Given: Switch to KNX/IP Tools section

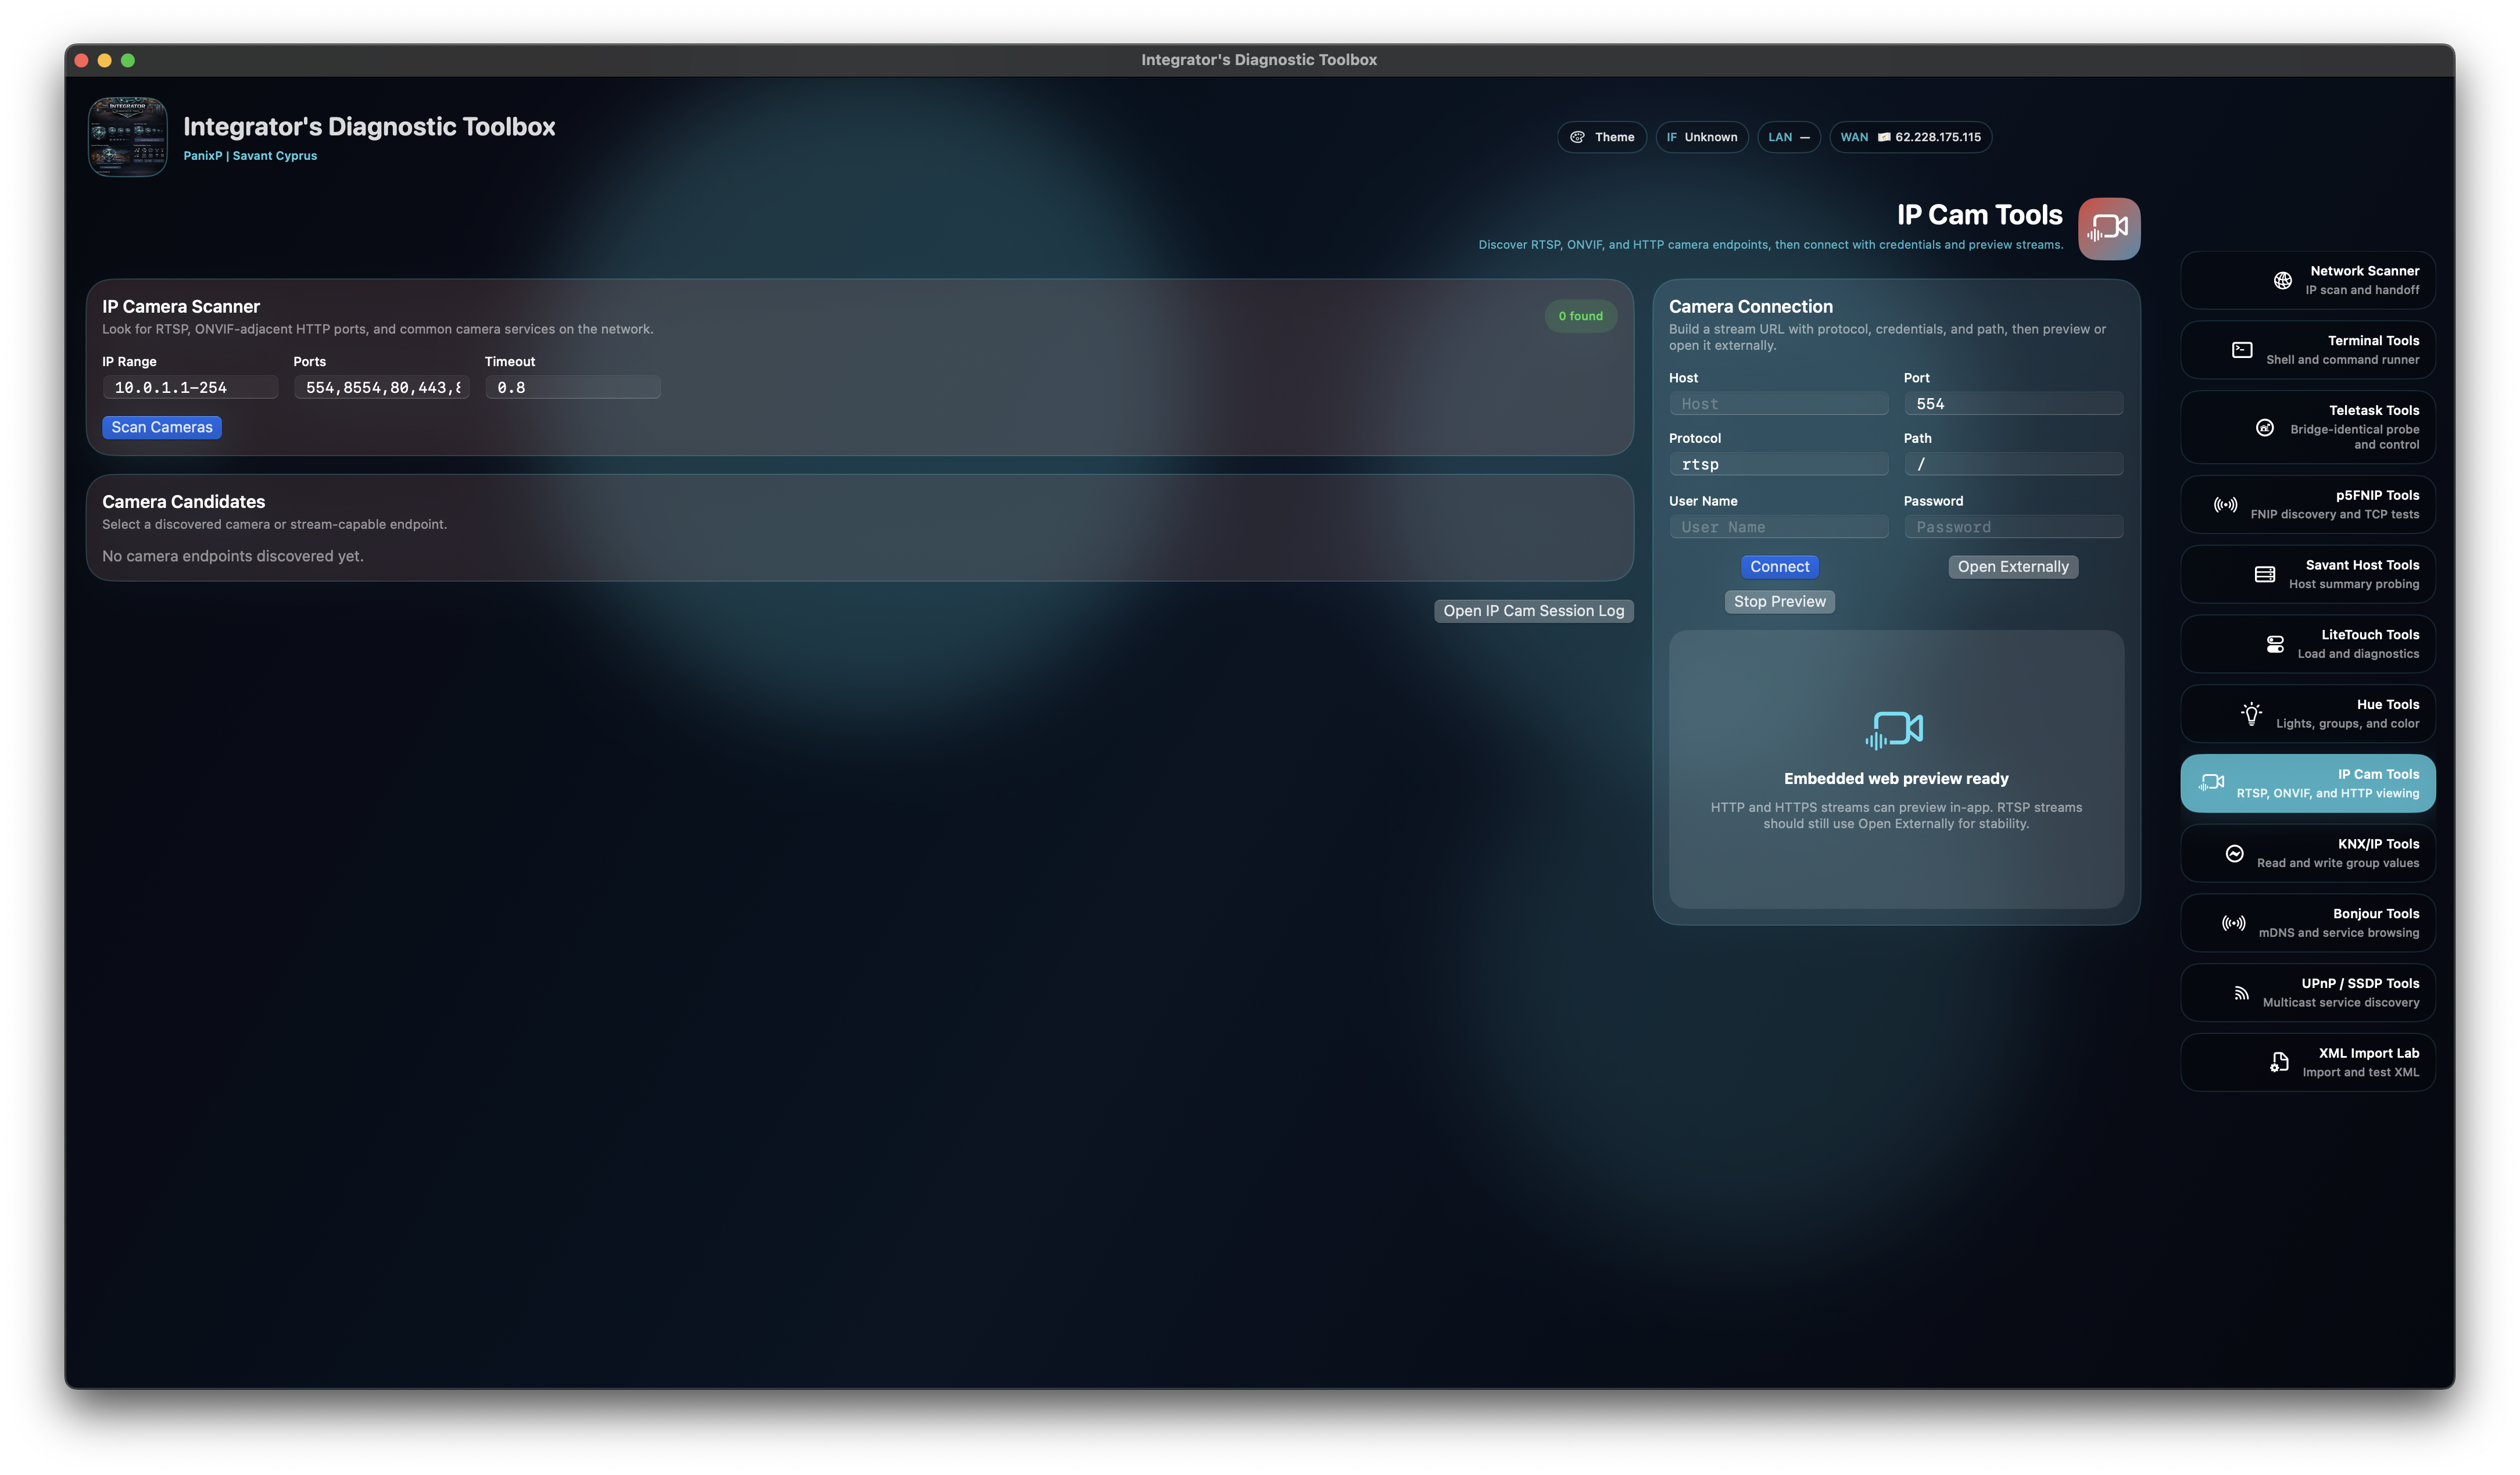Looking at the screenshot, I should click(x=2307, y=853).
